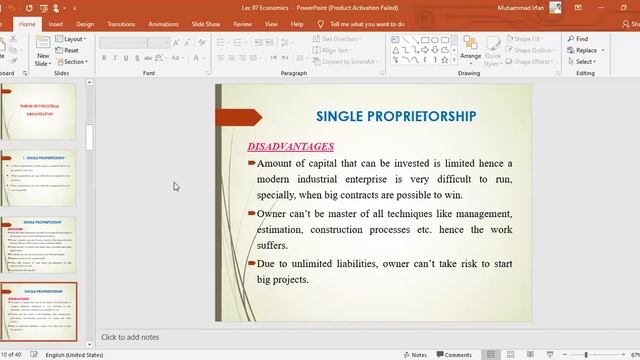
Task: Open Quick Styles gallery
Action: click(x=493, y=51)
